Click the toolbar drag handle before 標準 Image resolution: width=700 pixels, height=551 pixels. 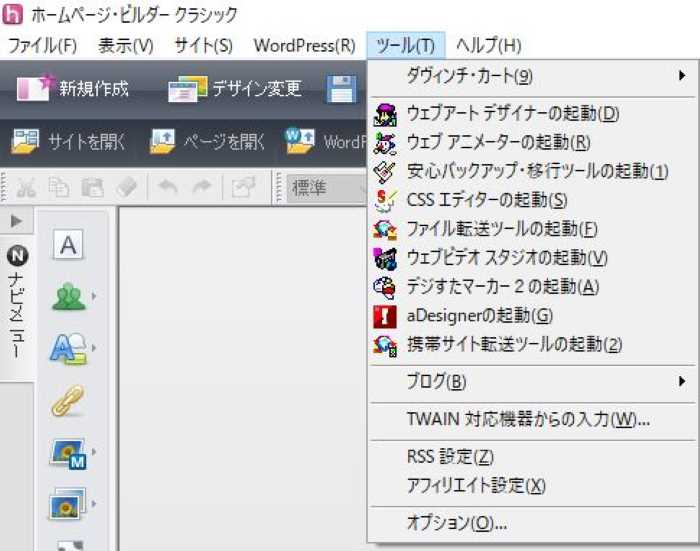[279, 188]
